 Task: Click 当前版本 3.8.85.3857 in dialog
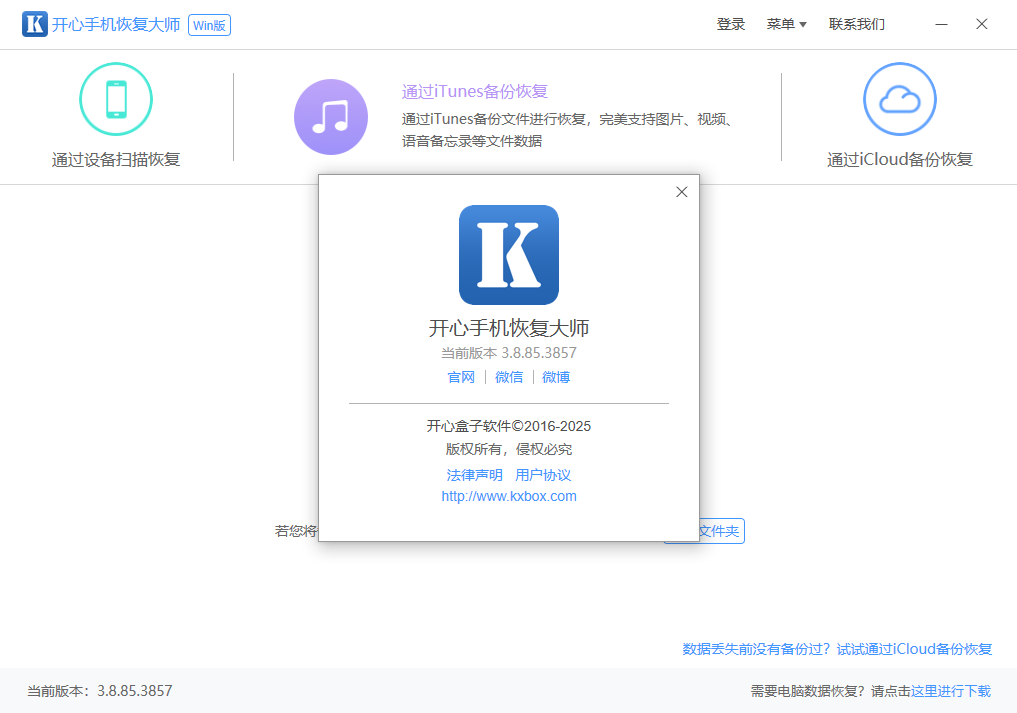[x=508, y=353]
